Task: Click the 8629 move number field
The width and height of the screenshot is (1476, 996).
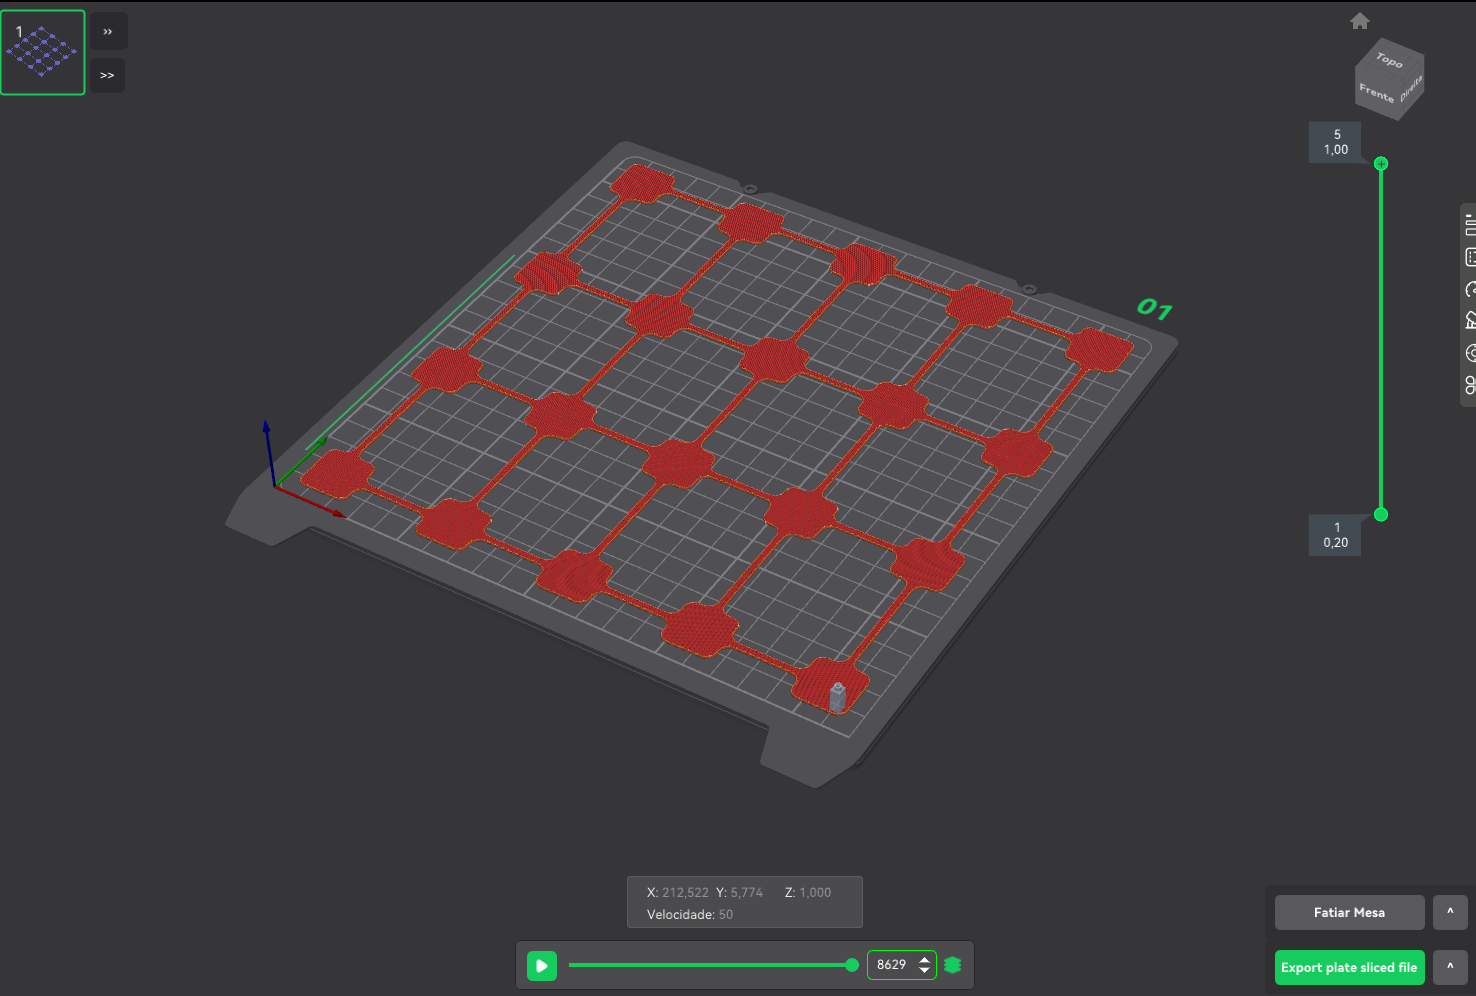Action: (x=892, y=965)
